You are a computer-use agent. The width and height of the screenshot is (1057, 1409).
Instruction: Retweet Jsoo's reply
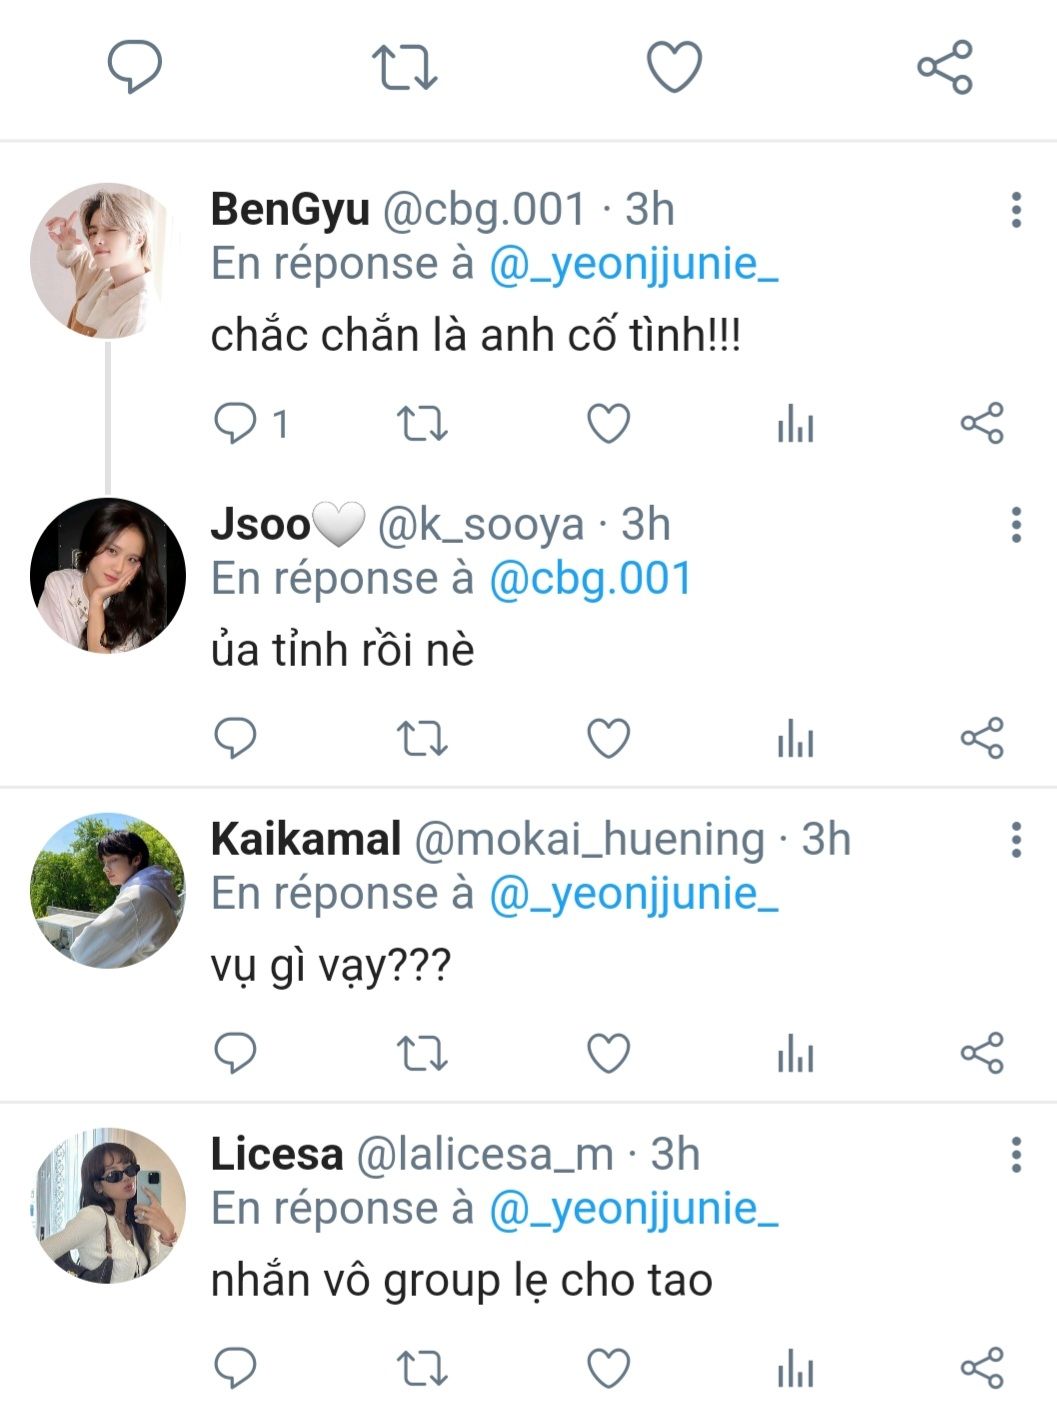422,739
